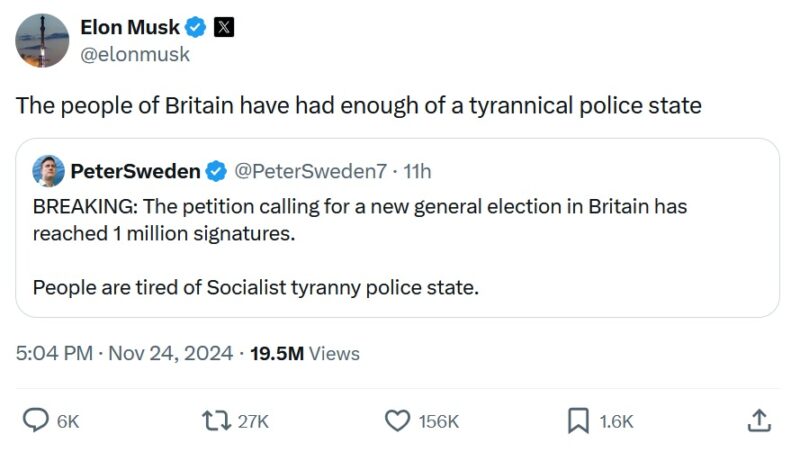Click the 5:04 PM Nov 24, 2024 timestamp

(x=124, y=353)
